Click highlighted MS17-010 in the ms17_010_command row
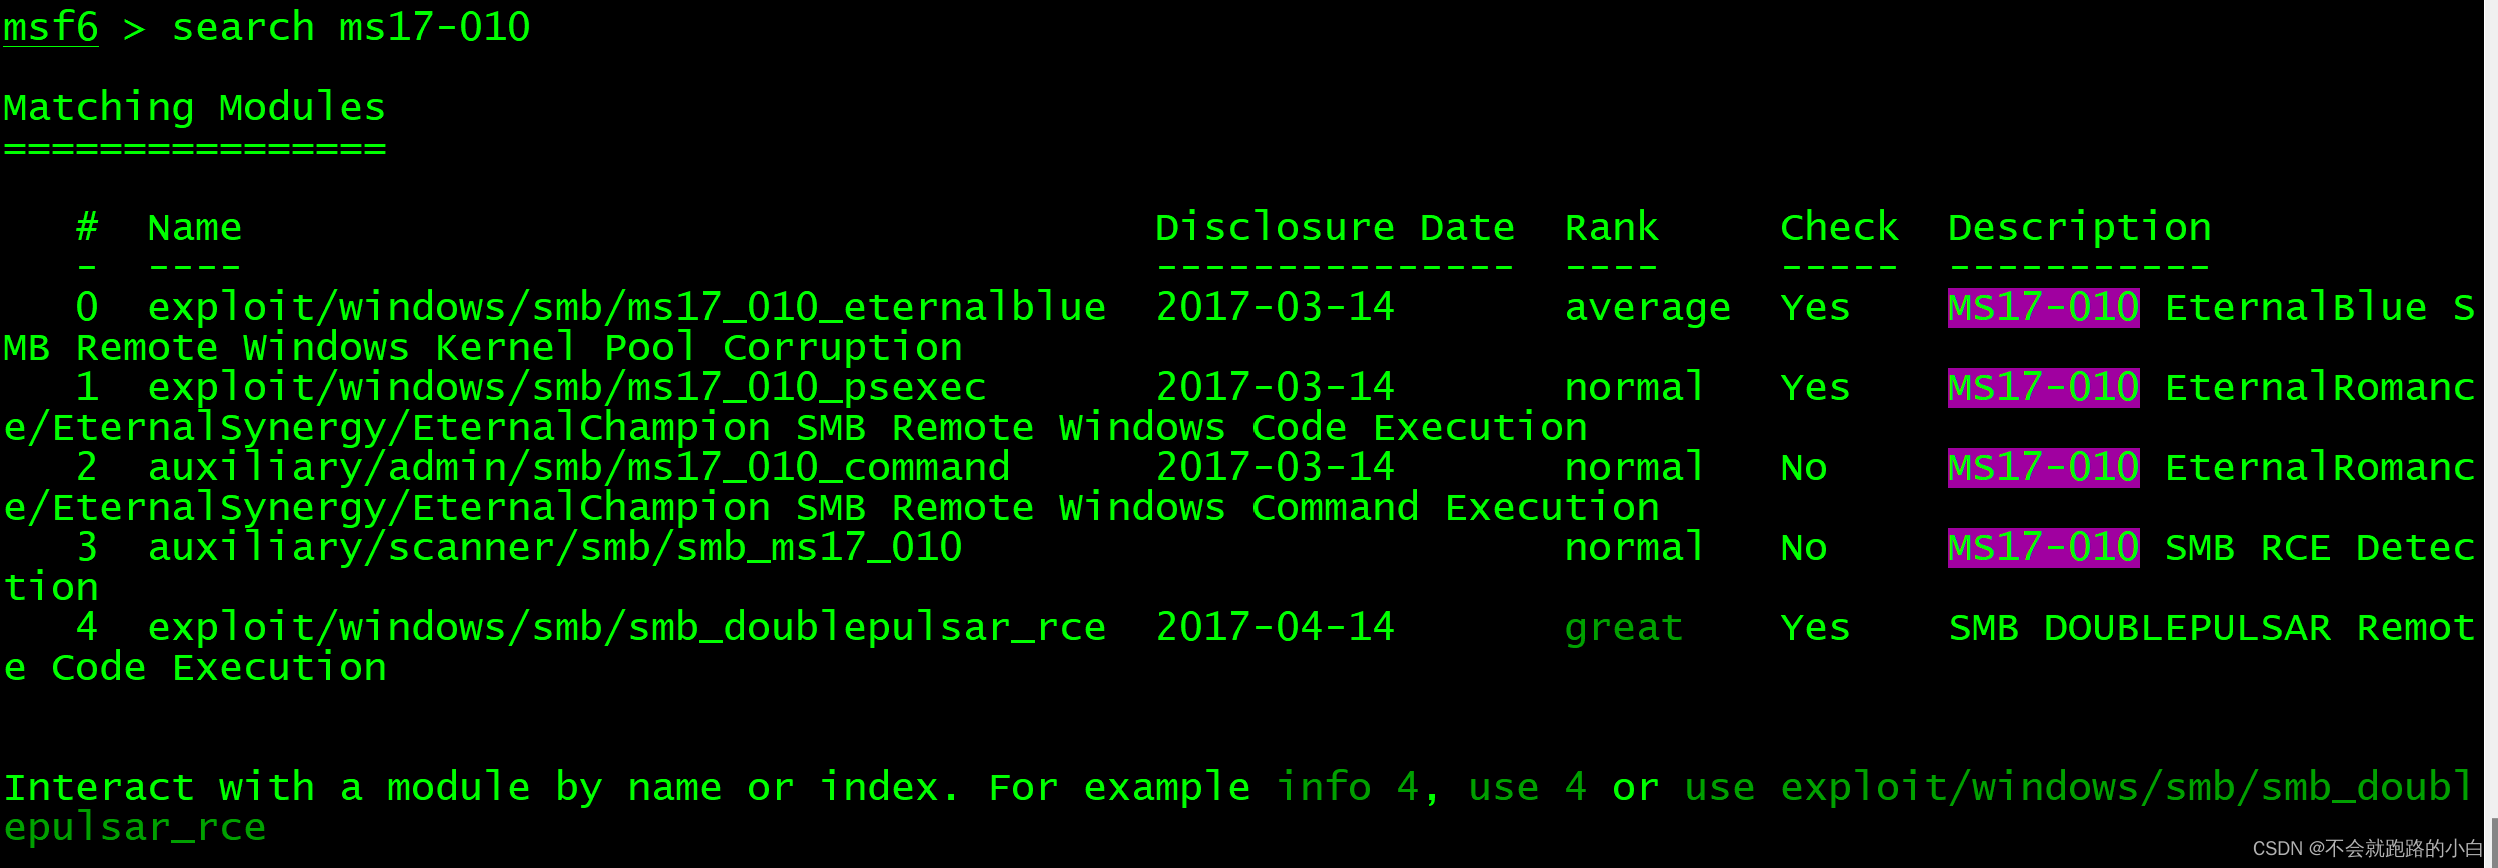Viewport: 2498px width, 868px height. 2044,467
